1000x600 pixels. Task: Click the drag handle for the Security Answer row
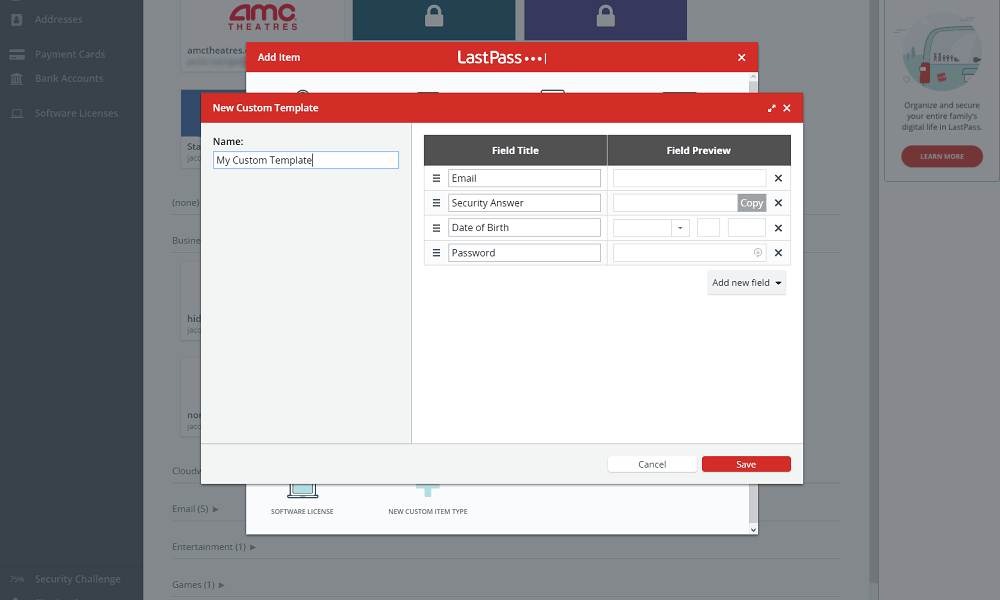(x=436, y=203)
